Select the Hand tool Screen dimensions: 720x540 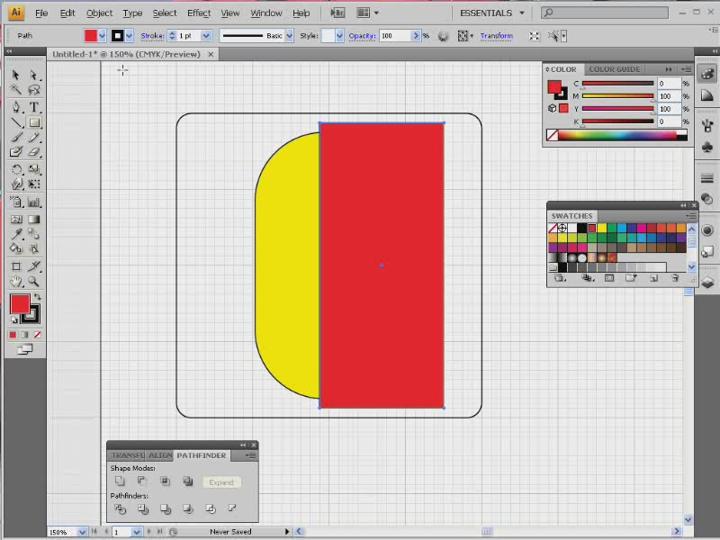click(x=16, y=281)
